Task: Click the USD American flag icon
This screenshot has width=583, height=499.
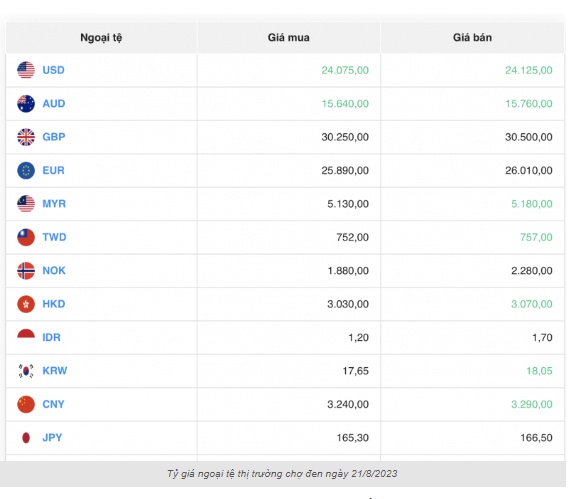Action: (26, 70)
